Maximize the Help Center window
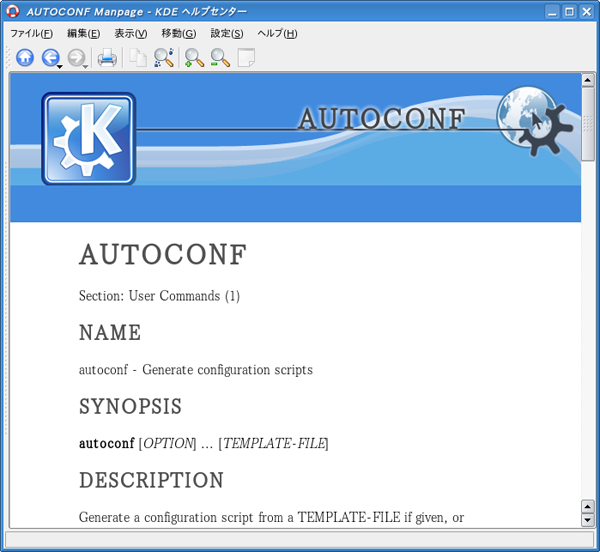The image size is (600, 552). click(x=569, y=12)
